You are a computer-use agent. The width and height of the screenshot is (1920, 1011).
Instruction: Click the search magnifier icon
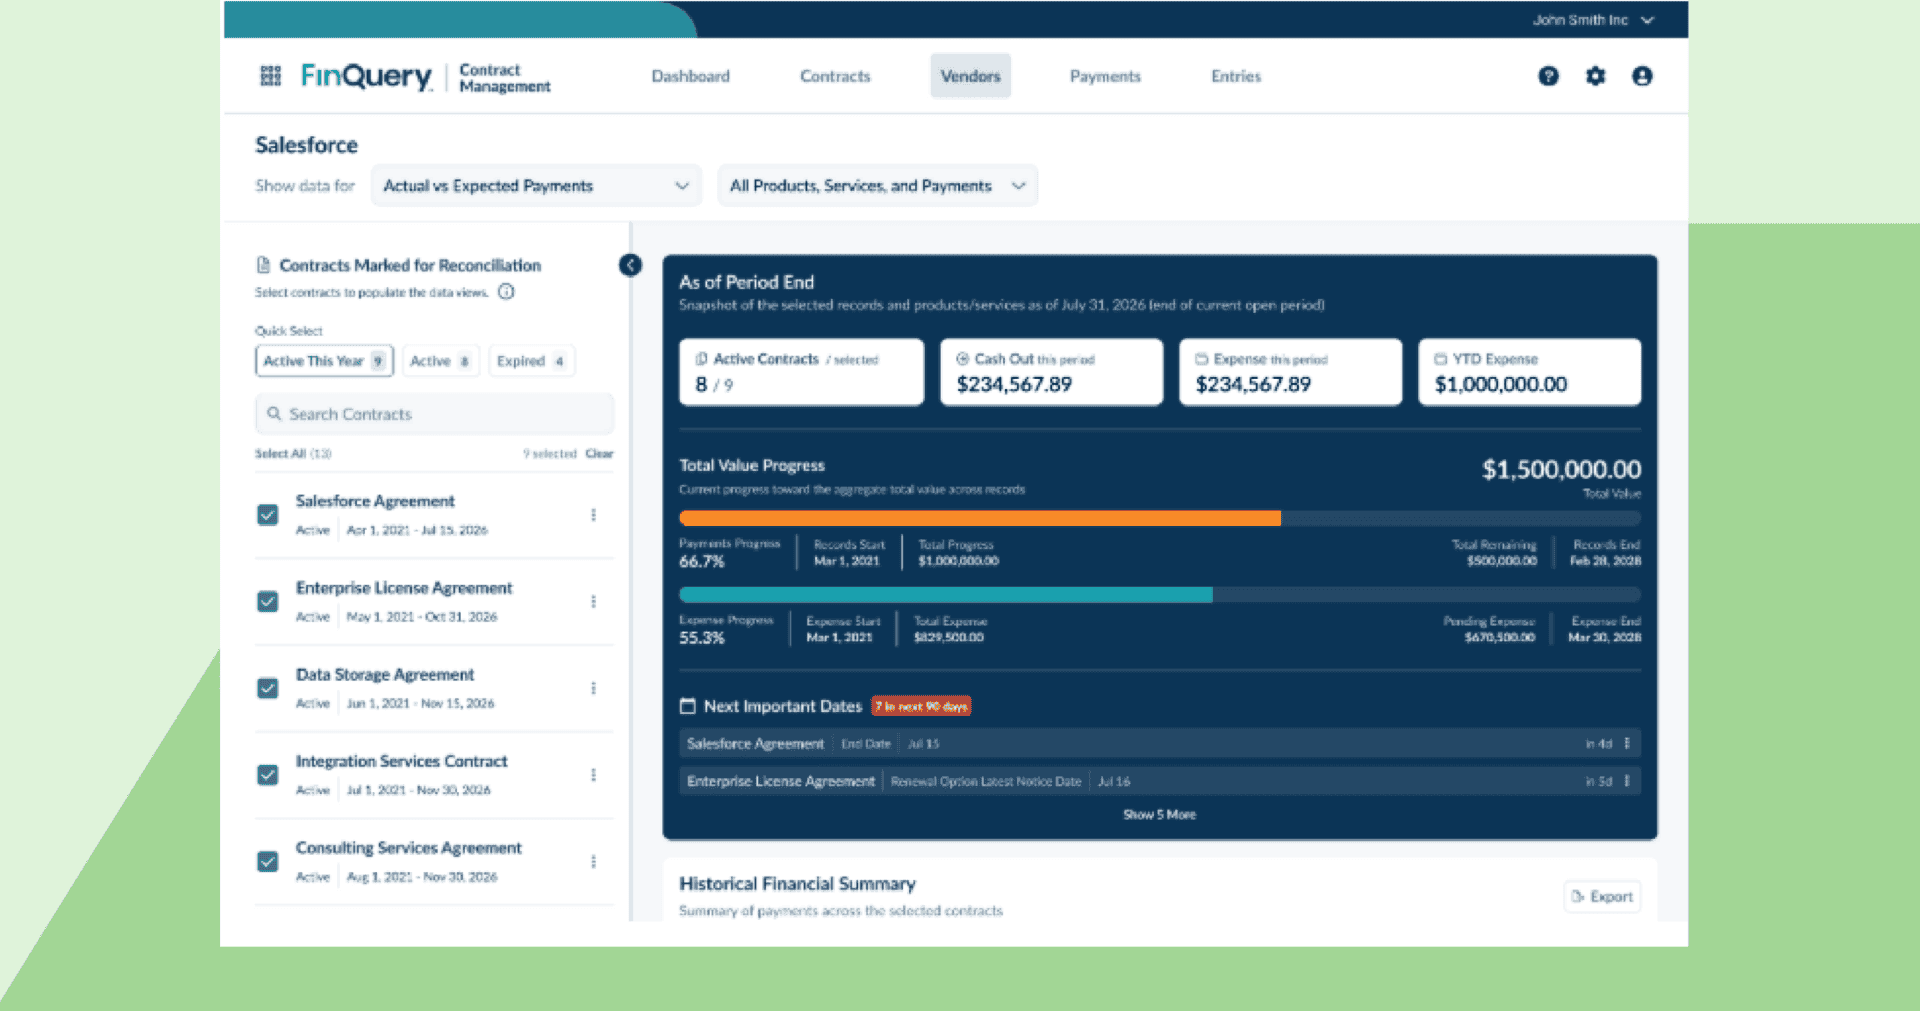pyautogui.click(x=273, y=413)
